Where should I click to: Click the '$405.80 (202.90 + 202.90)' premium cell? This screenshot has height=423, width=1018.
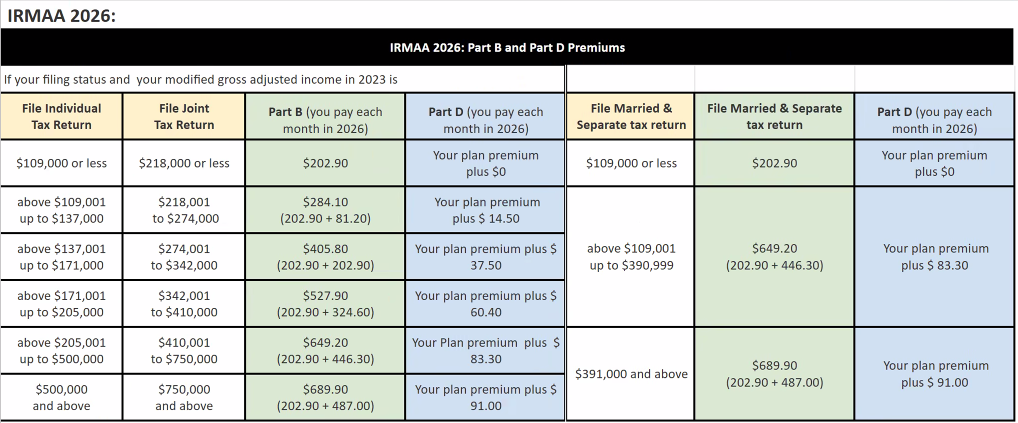[x=325, y=257]
